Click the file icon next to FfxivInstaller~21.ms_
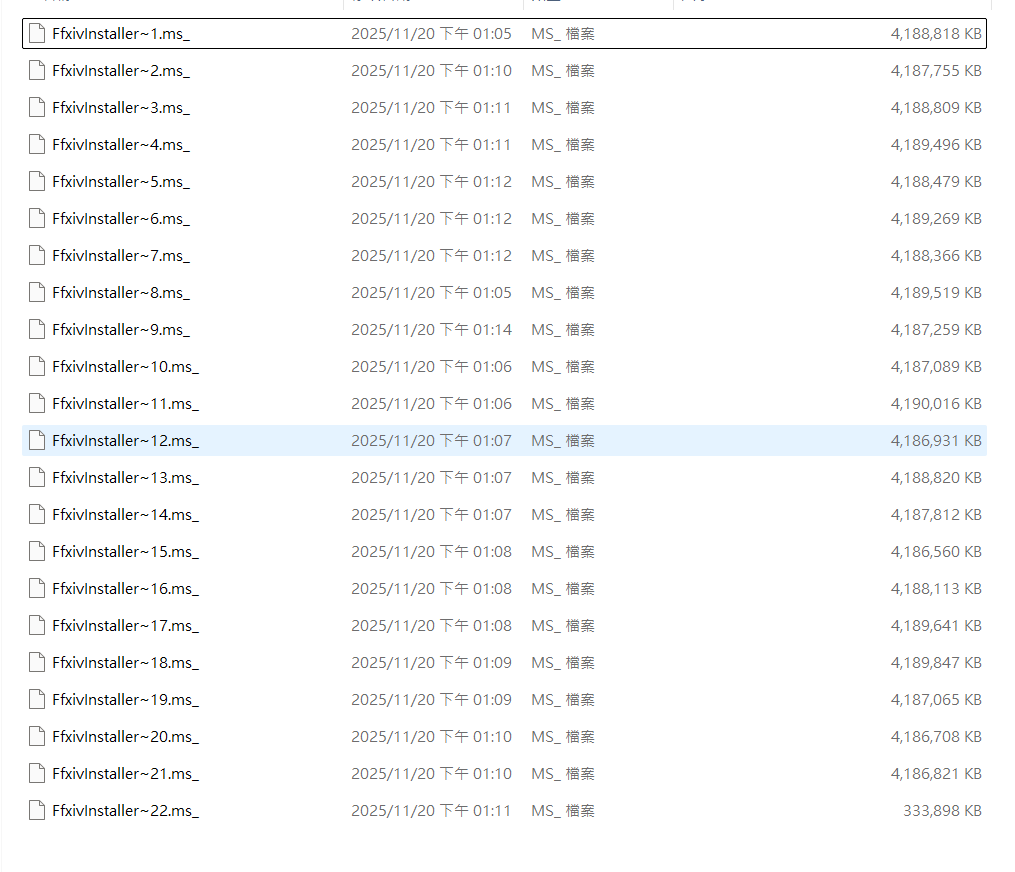 pos(38,774)
